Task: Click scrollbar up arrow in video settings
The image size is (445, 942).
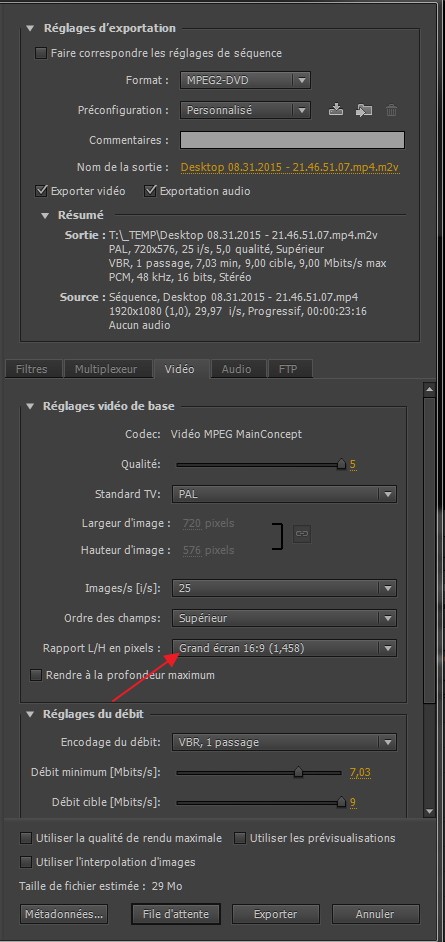Action: (429, 389)
